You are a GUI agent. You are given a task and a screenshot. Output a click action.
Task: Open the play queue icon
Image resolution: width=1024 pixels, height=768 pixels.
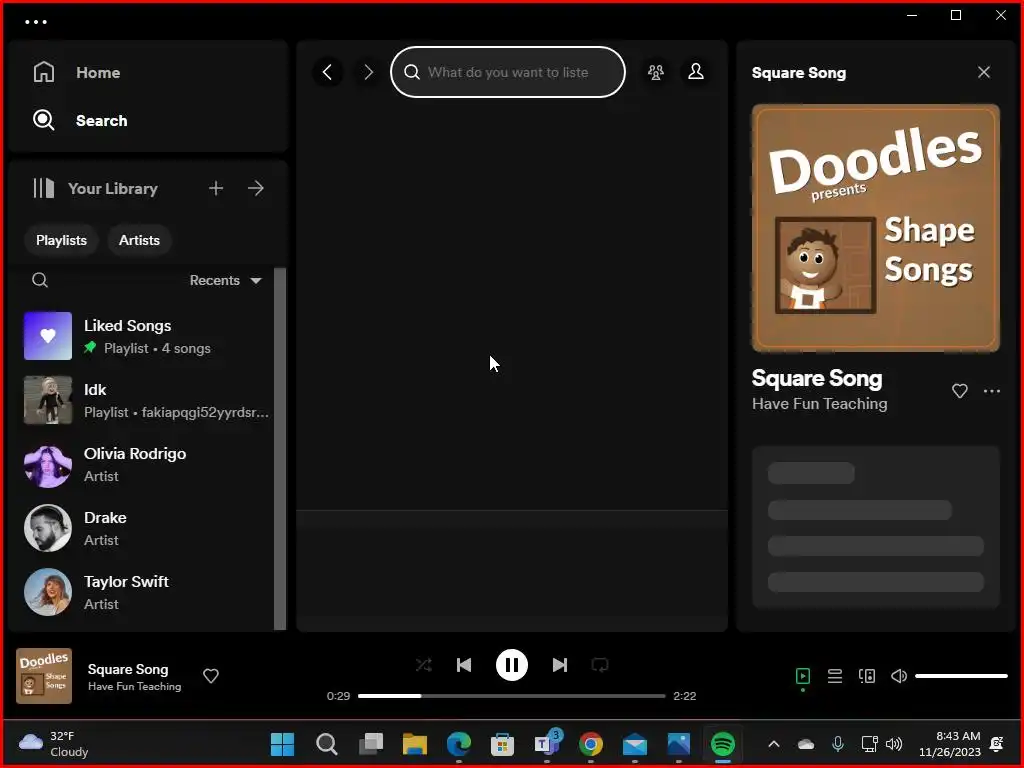[x=835, y=676]
